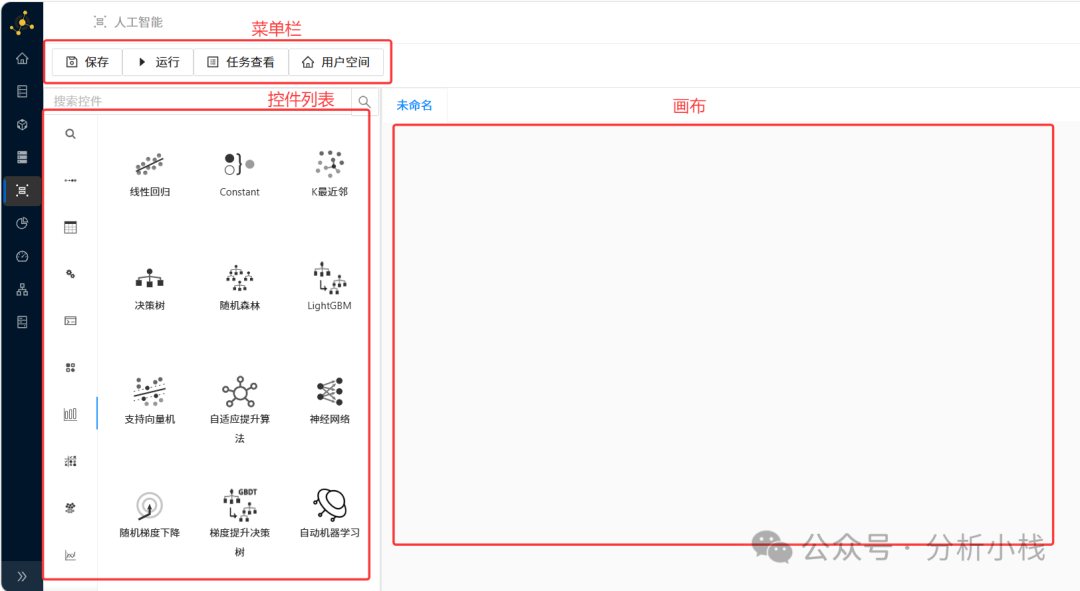Open the line chart category icon at bottom
Screen dimensions: 1080x591
click(70, 554)
